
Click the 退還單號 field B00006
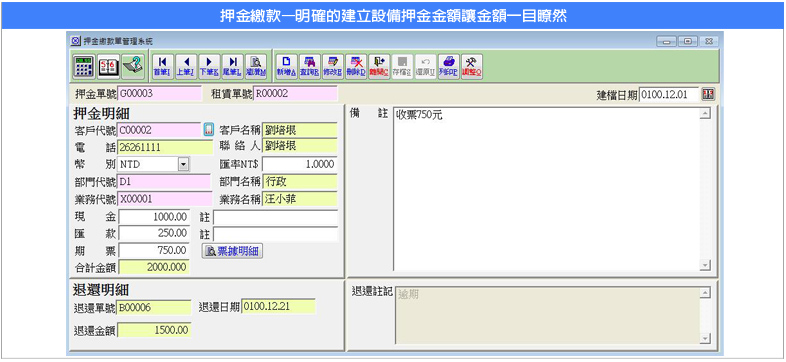click(x=154, y=307)
